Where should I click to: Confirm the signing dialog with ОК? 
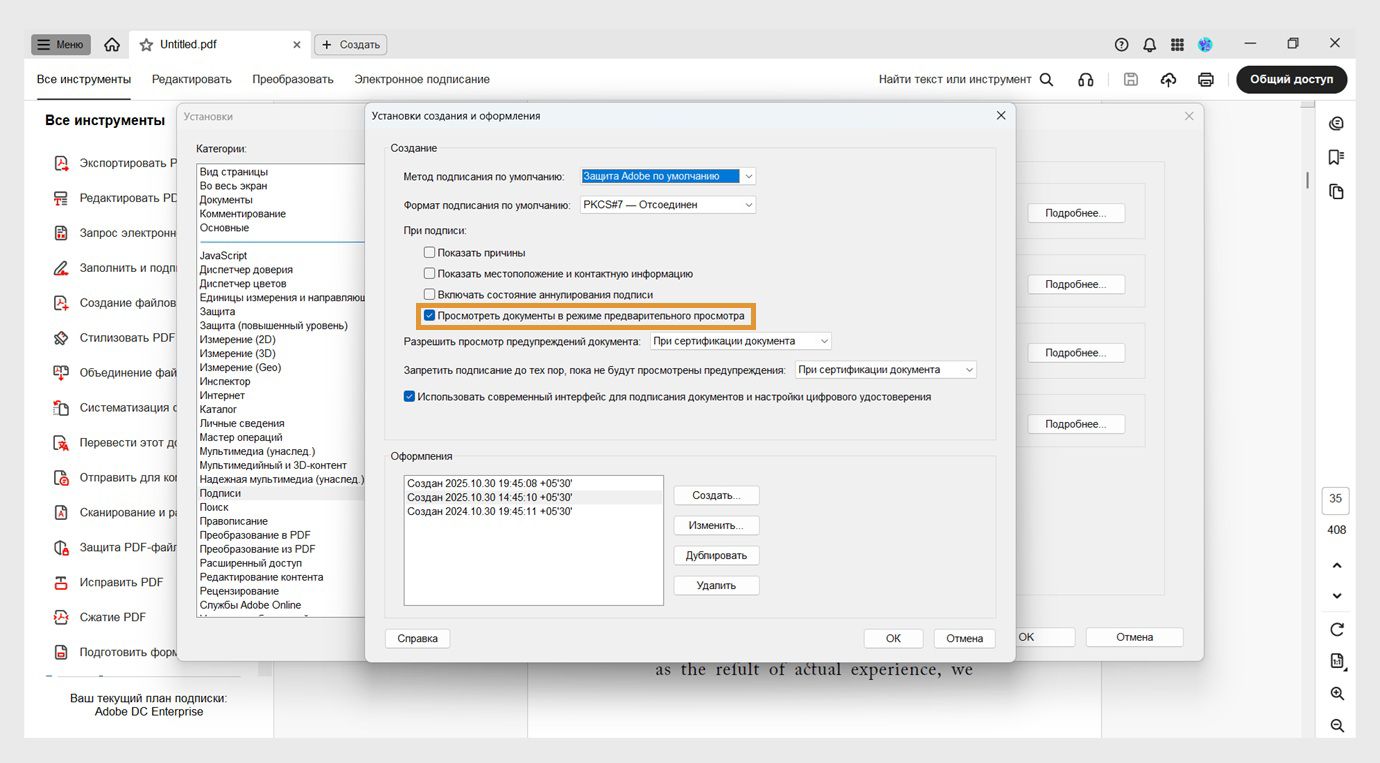point(893,638)
